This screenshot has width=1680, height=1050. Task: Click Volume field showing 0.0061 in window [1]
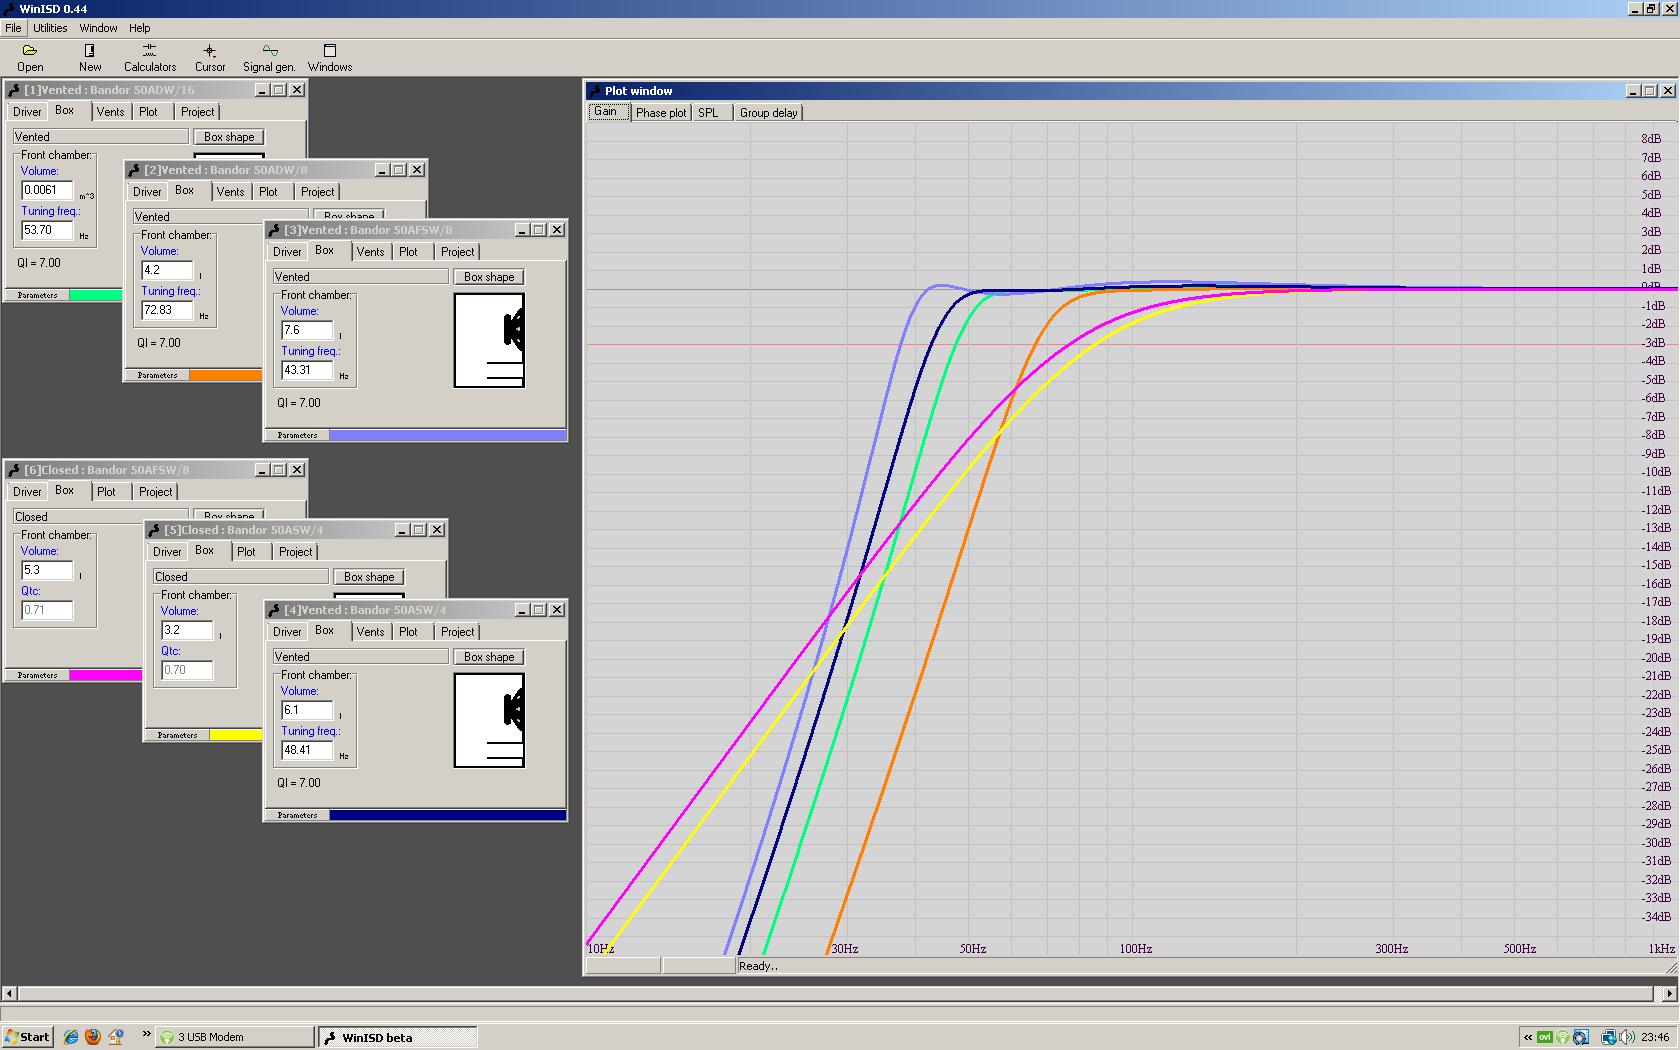47,190
